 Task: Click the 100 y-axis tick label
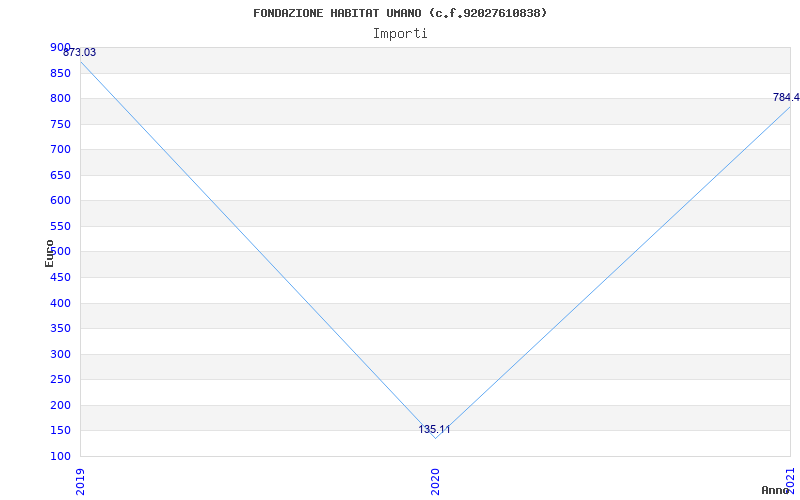click(x=60, y=457)
